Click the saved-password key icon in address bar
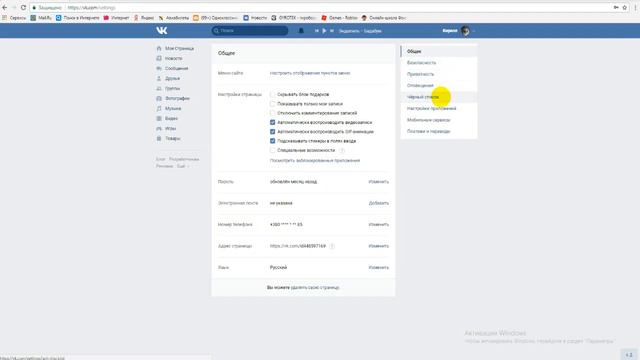Image resolution: width=640 pixels, height=360 pixels. click(616, 7)
